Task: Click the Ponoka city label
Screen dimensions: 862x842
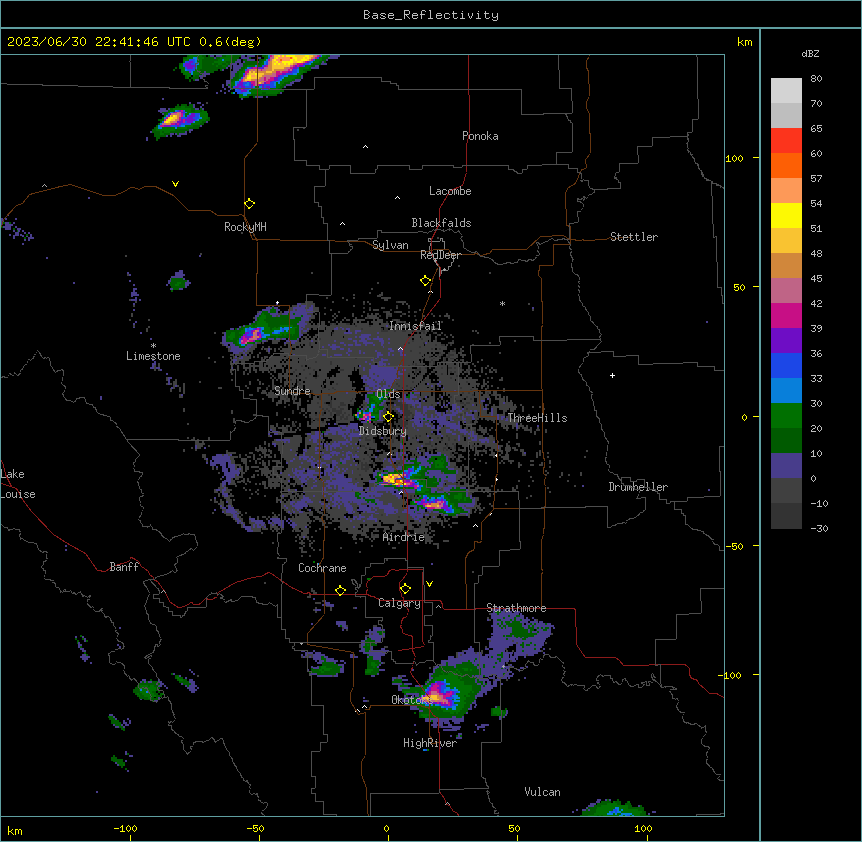Action: [480, 136]
